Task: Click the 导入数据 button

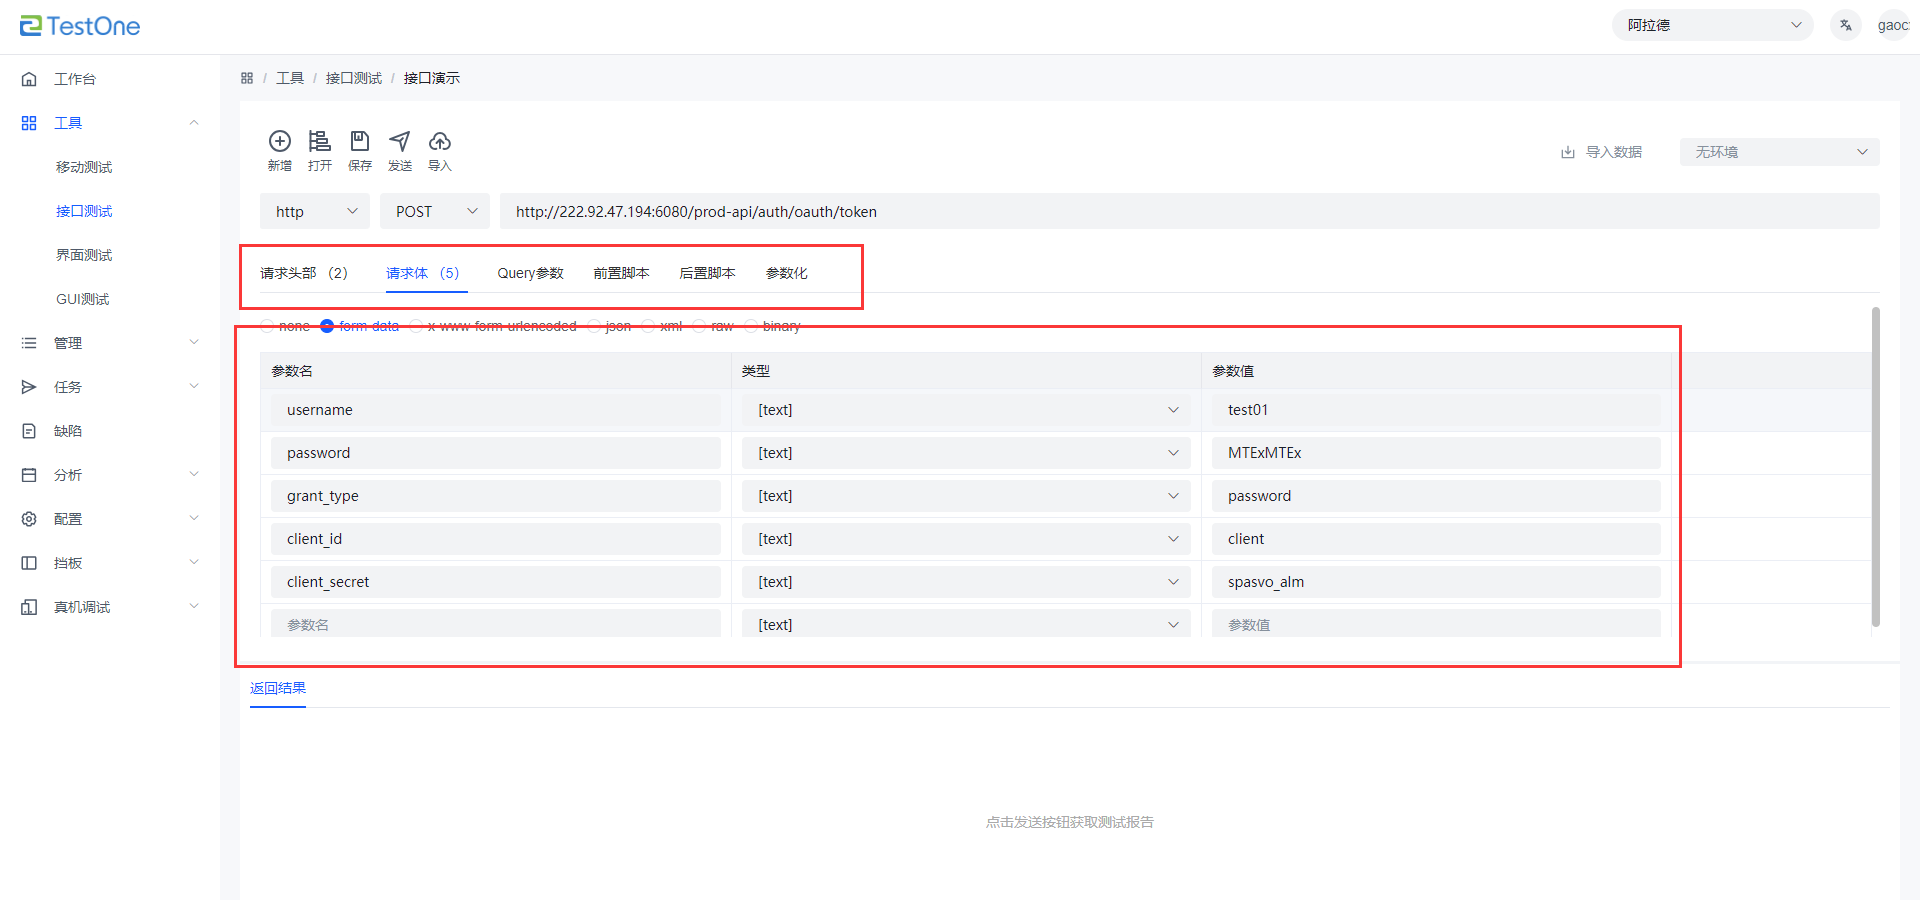Action: pyautogui.click(x=1602, y=152)
